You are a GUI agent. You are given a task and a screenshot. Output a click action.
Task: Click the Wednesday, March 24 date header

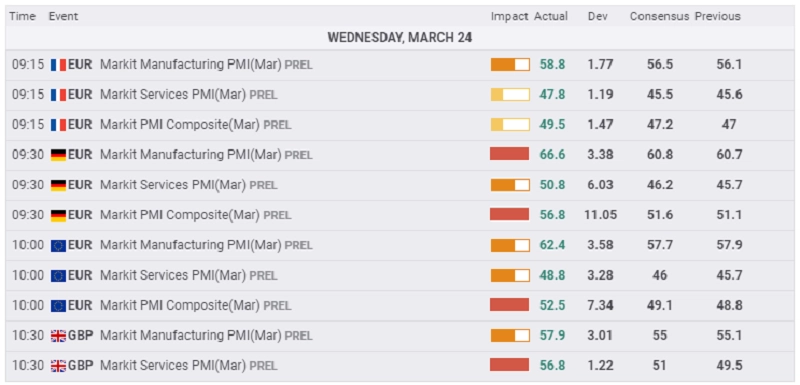click(x=399, y=38)
